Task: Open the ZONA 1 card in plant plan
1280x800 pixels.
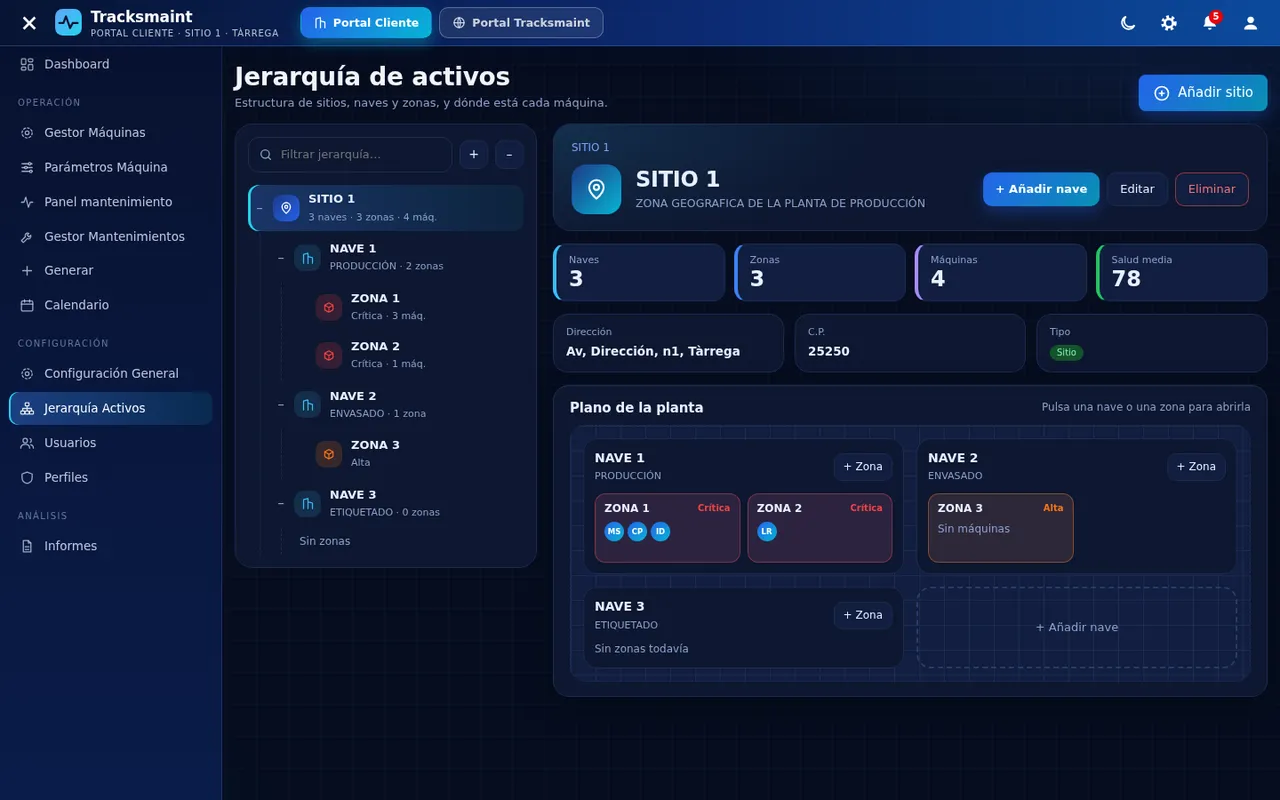Action: click(x=668, y=528)
